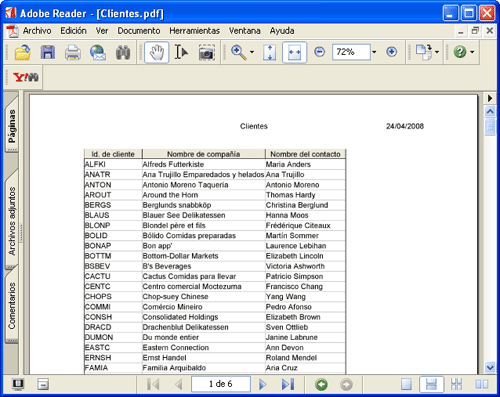Image resolution: width=500 pixels, height=397 pixels.
Task: Open Help with the green question icon
Action: pyautogui.click(x=460, y=52)
